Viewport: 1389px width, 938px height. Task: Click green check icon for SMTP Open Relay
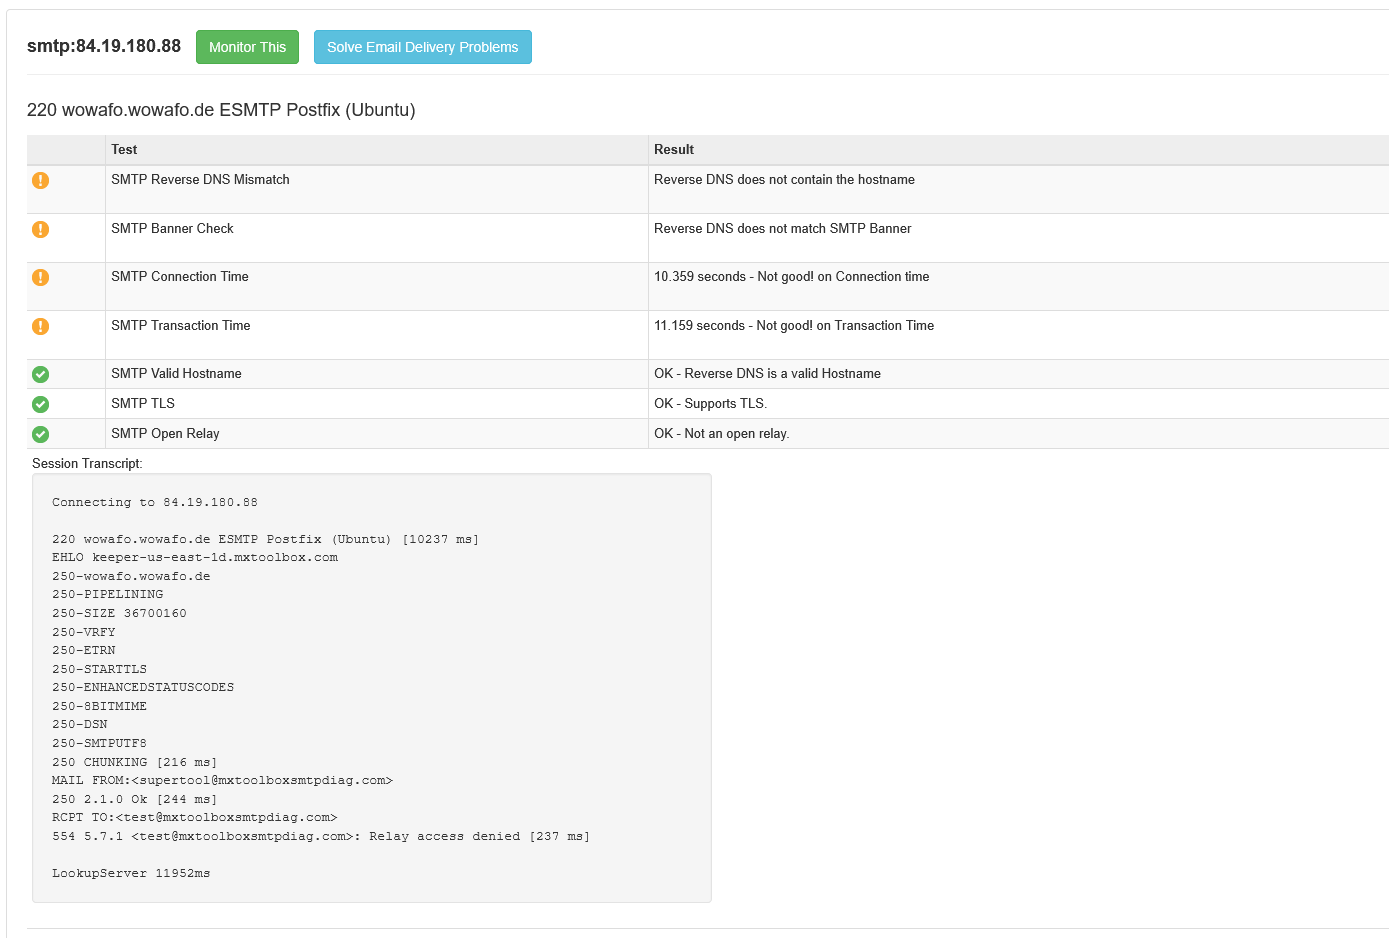pyautogui.click(x=40, y=434)
